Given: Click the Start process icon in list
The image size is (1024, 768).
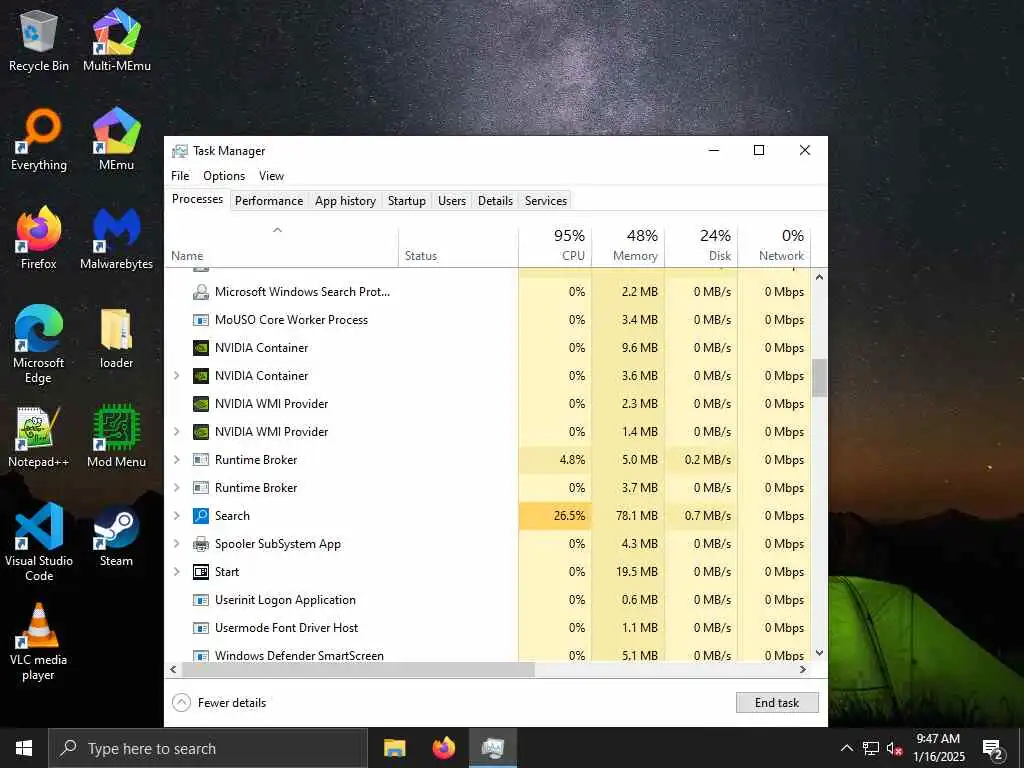Looking at the screenshot, I should pos(201,572).
